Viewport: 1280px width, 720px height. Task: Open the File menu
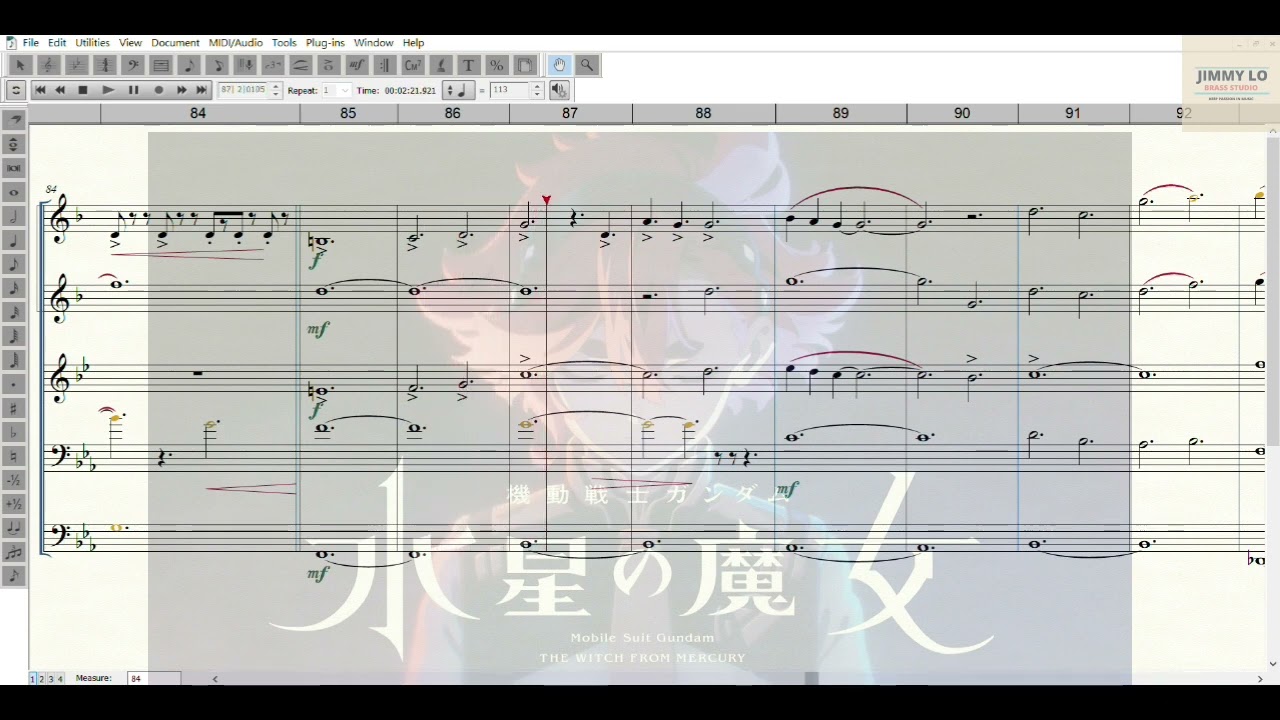pyautogui.click(x=31, y=43)
